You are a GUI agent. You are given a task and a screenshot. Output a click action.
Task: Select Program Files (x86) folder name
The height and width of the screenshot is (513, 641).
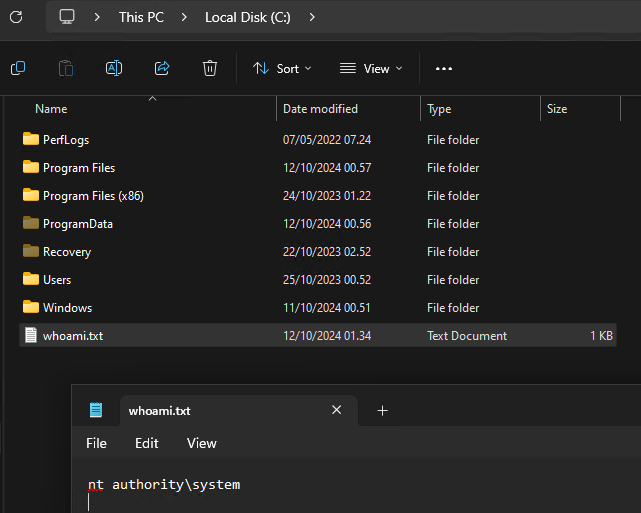(93, 196)
